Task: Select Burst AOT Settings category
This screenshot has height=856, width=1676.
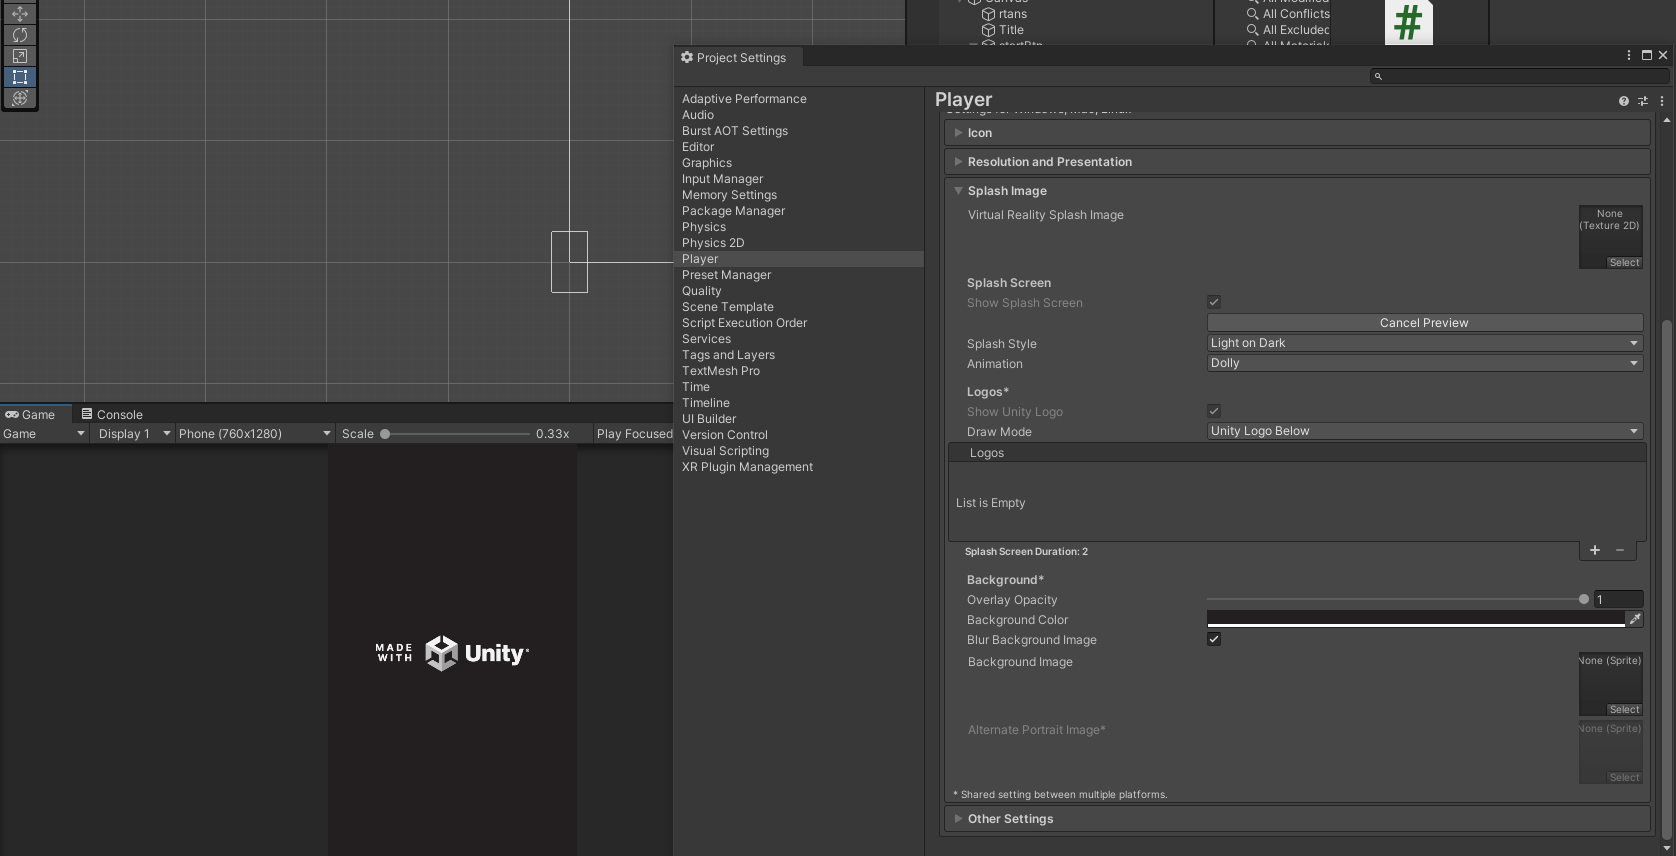Action: [735, 131]
